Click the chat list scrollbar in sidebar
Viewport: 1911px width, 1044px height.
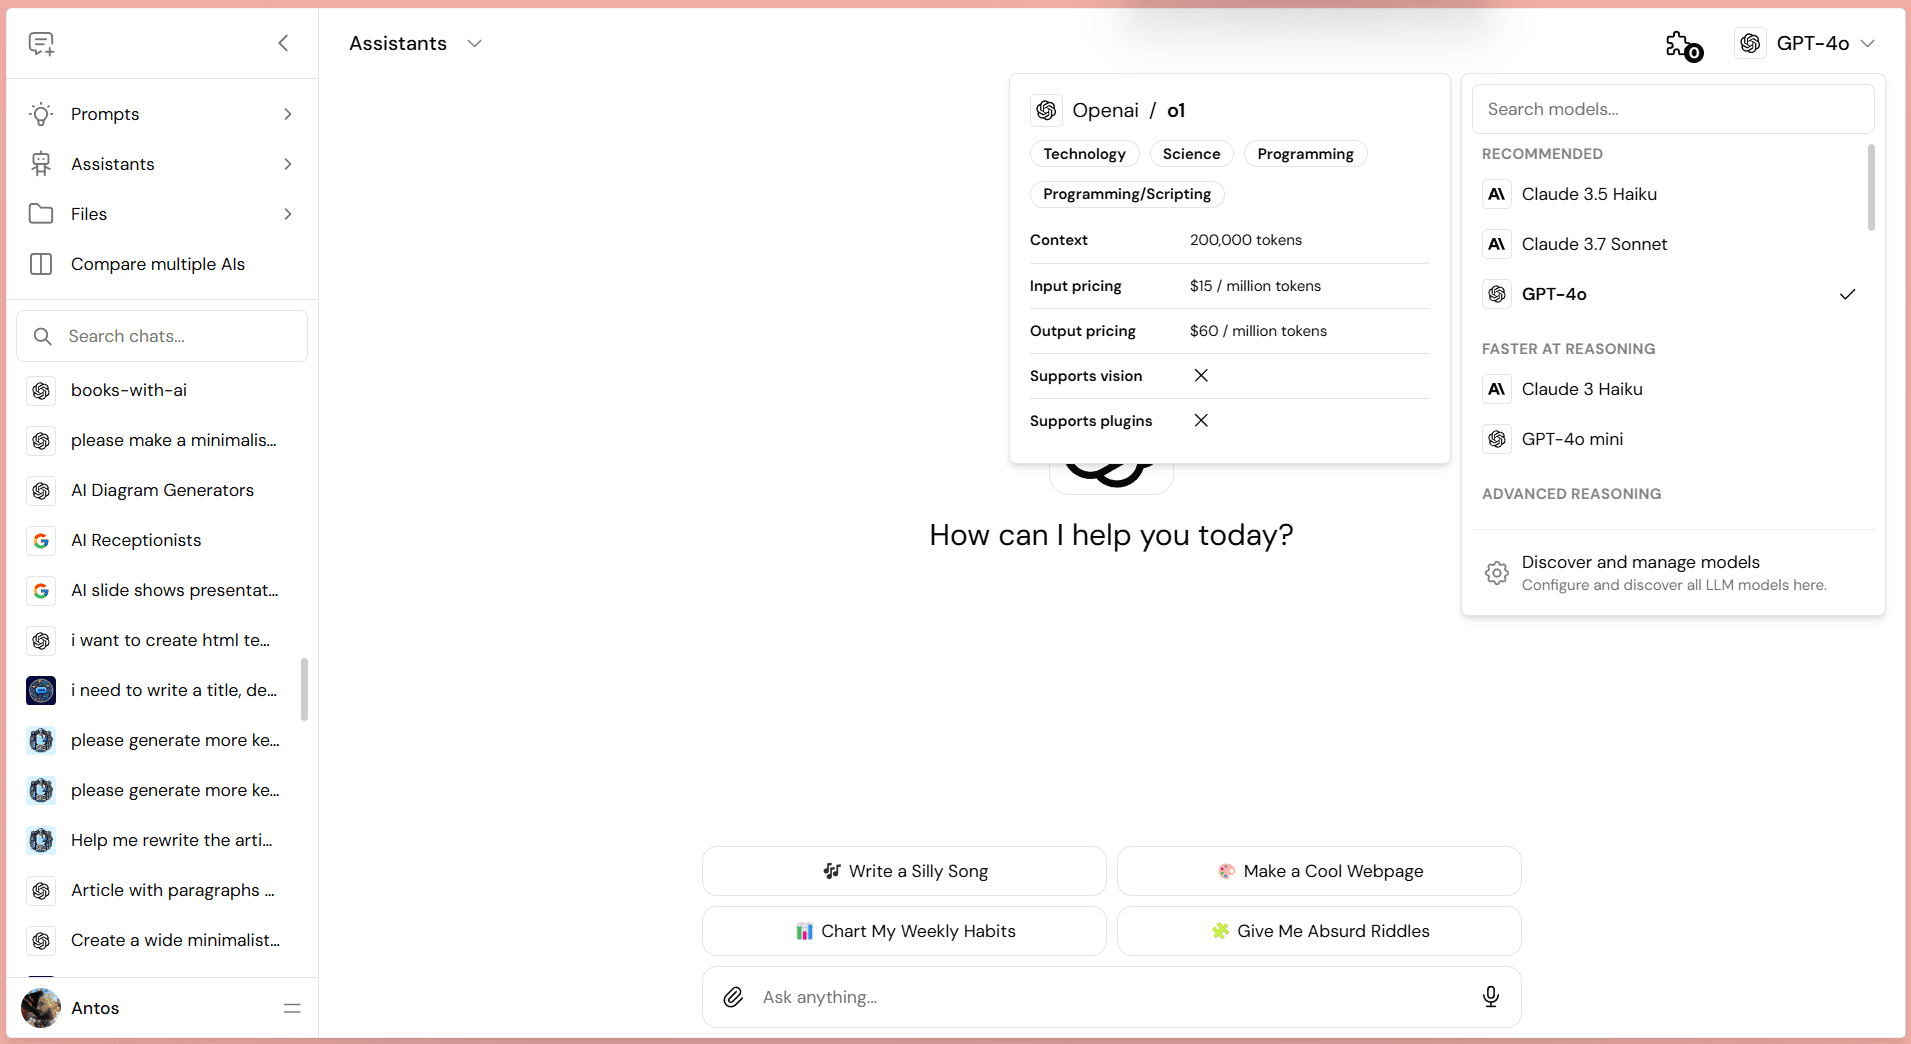[x=304, y=689]
